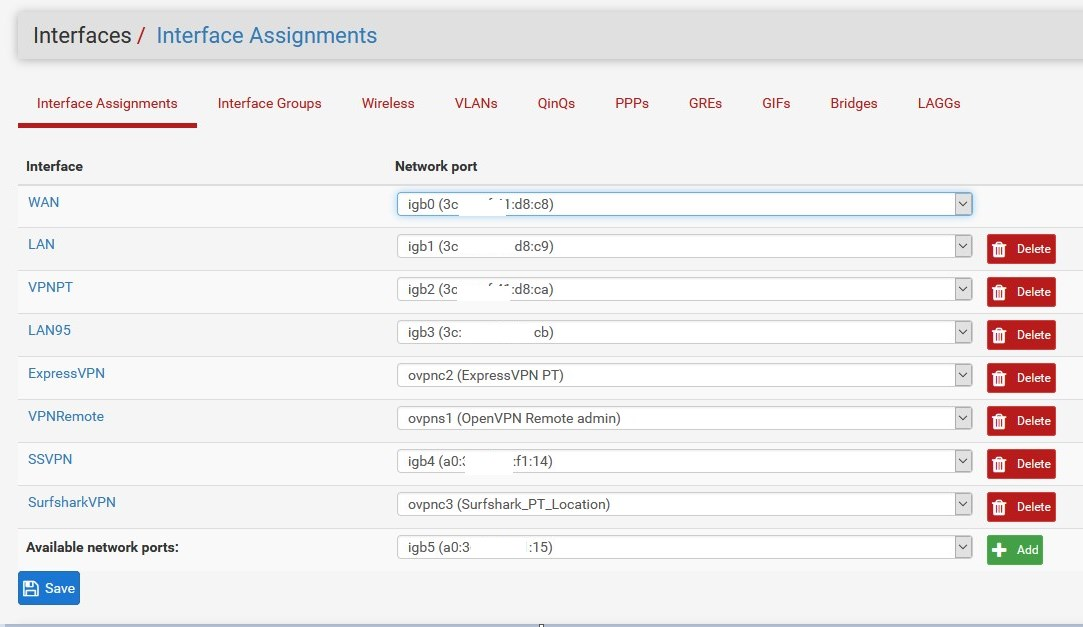
Task: Open the LAN95 igb3 port dropdown
Action: (684, 332)
